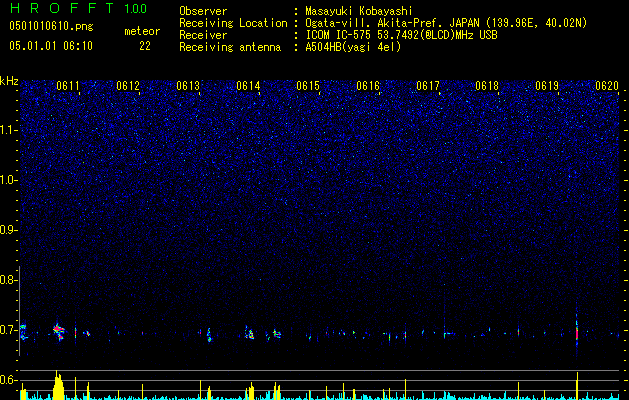This screenshot has width=629, height=400.
Task: Select antenna text A504HB(yagi 4el)
Action: point(353,47)
